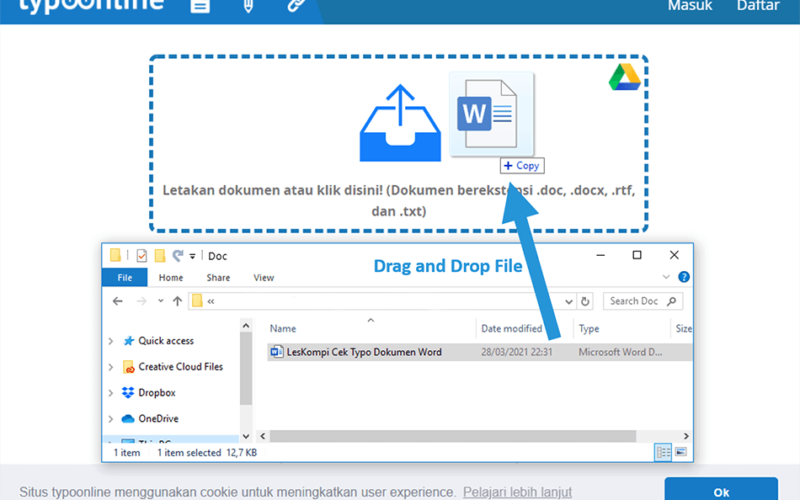Expand the ribbon with the chevron
The width and height of the screenshot is (800, 500).
click(x=666, y=277)
